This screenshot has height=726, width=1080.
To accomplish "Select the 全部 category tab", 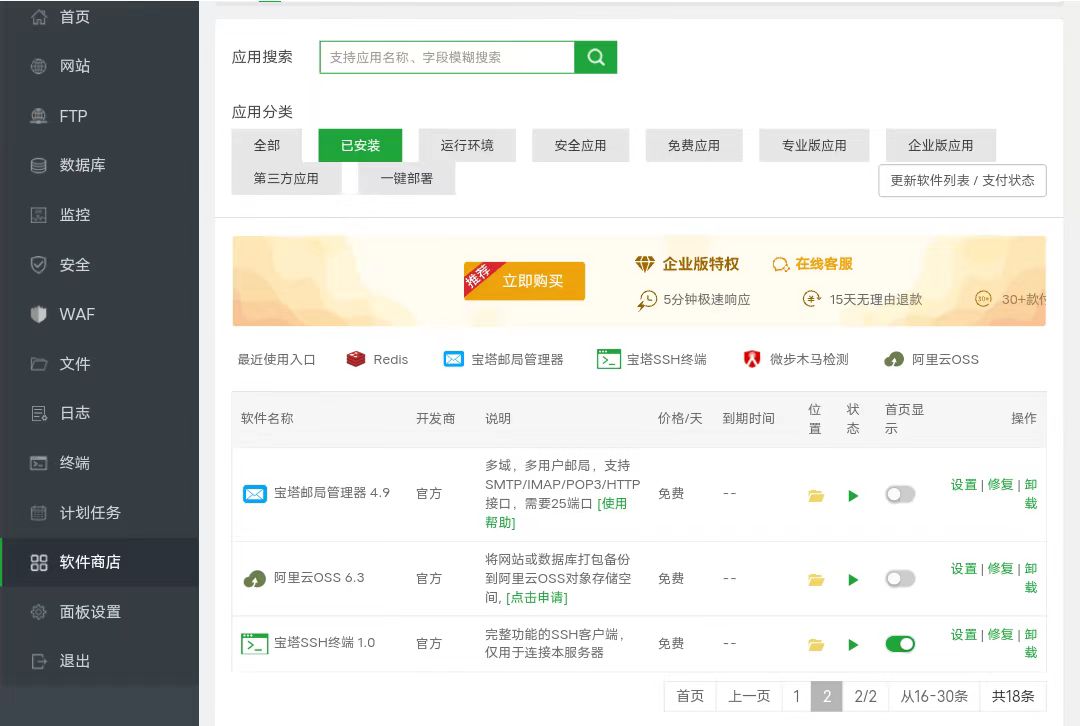I will point(267,145).
